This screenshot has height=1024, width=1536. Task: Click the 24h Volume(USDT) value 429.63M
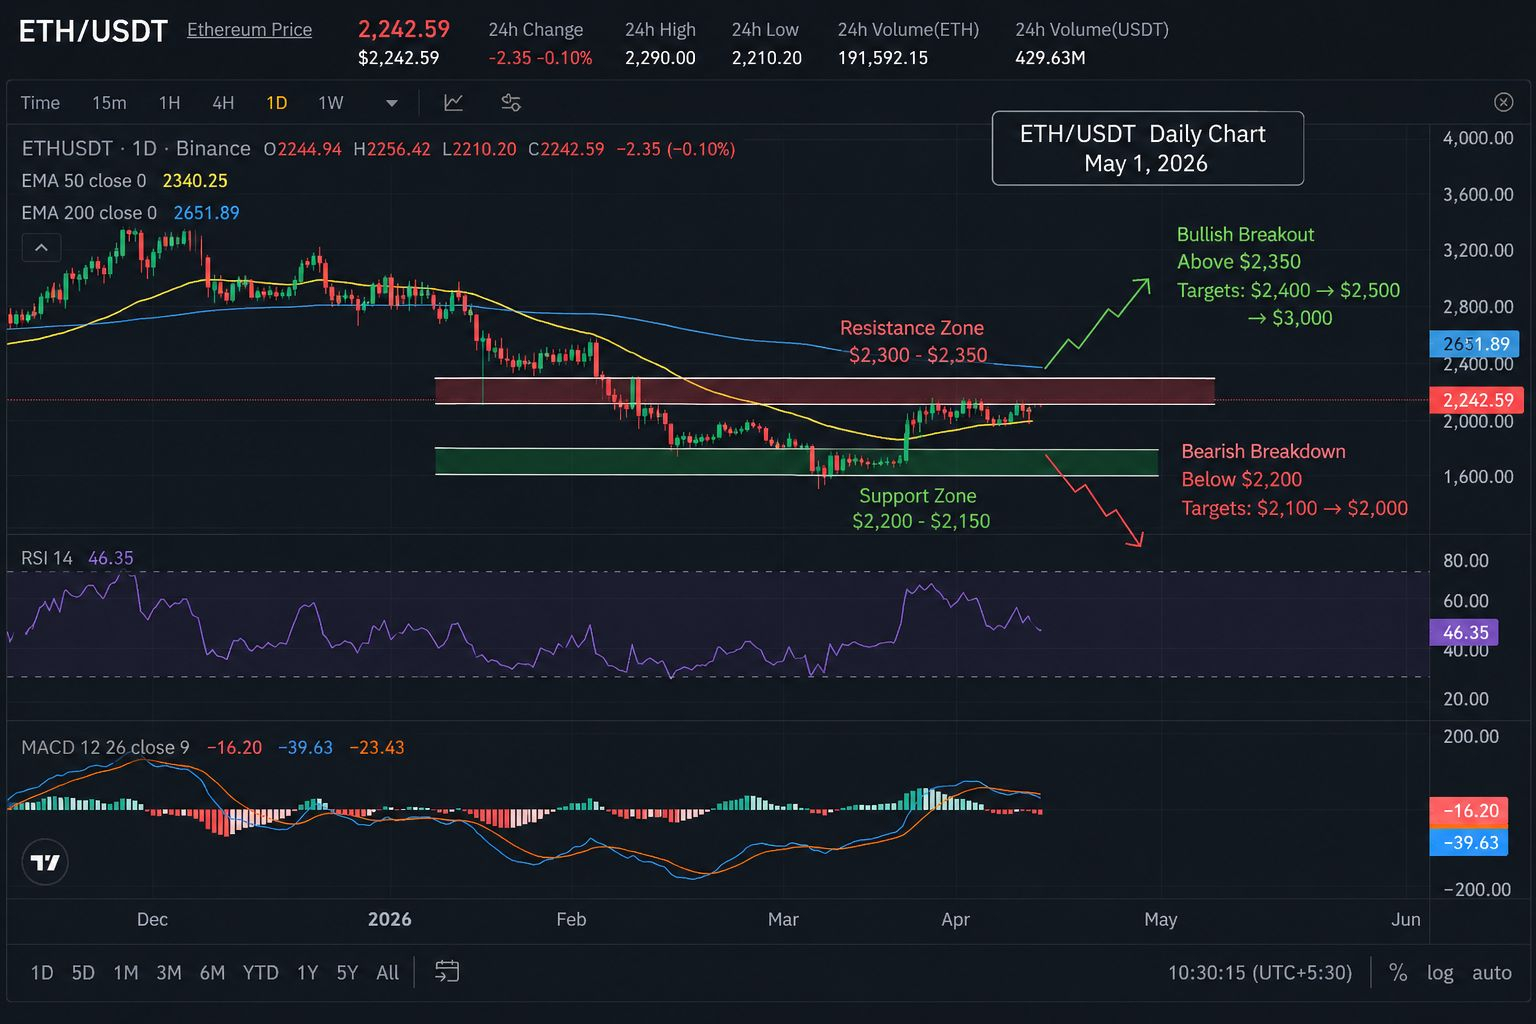click(1050, 58)
